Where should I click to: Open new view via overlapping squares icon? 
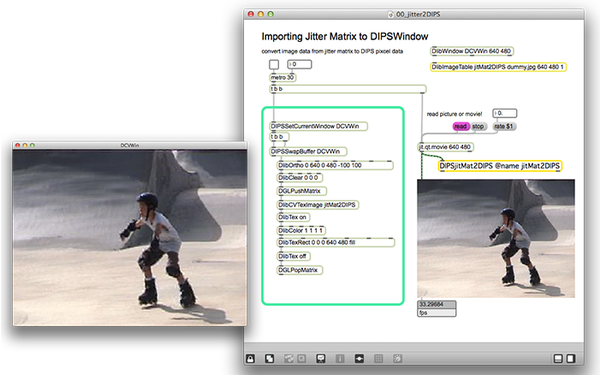(x=269, y=359)
